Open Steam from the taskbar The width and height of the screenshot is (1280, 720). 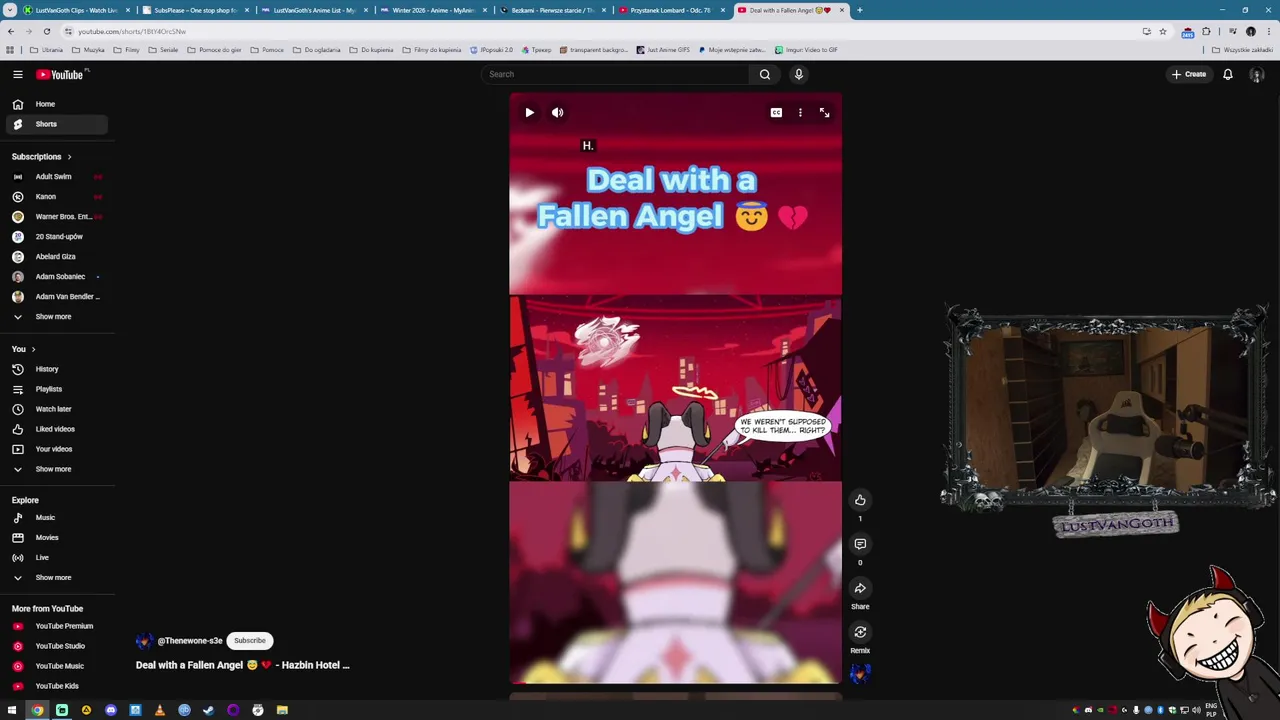(x=208, y=710)
